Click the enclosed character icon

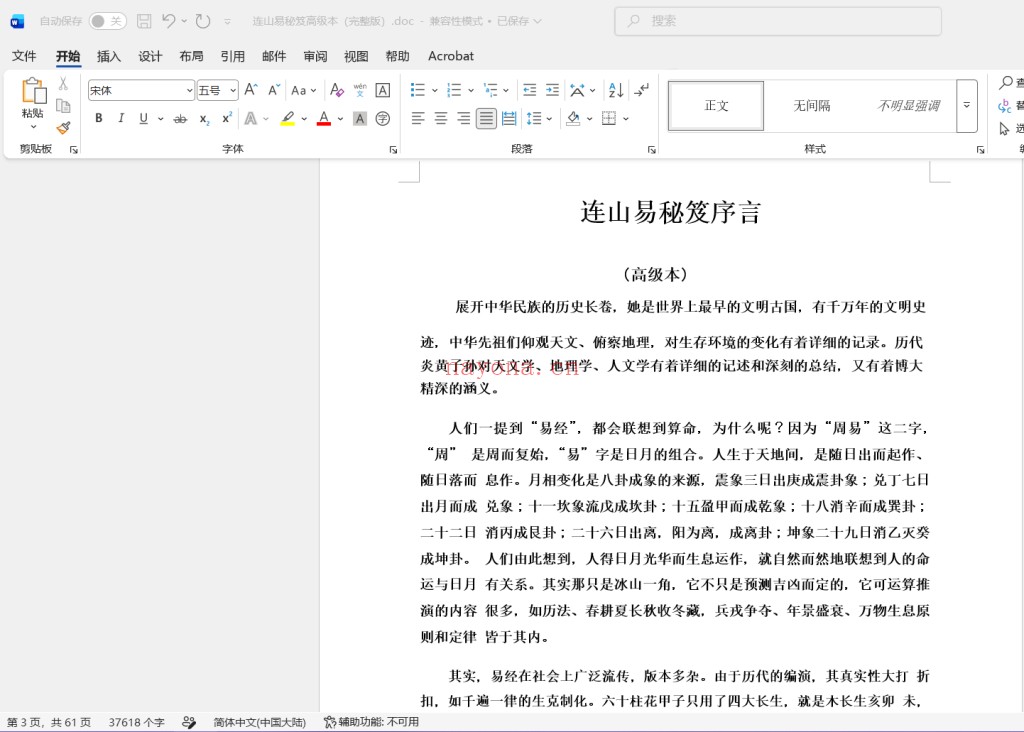pyautogui.click(x=383, y=119)
